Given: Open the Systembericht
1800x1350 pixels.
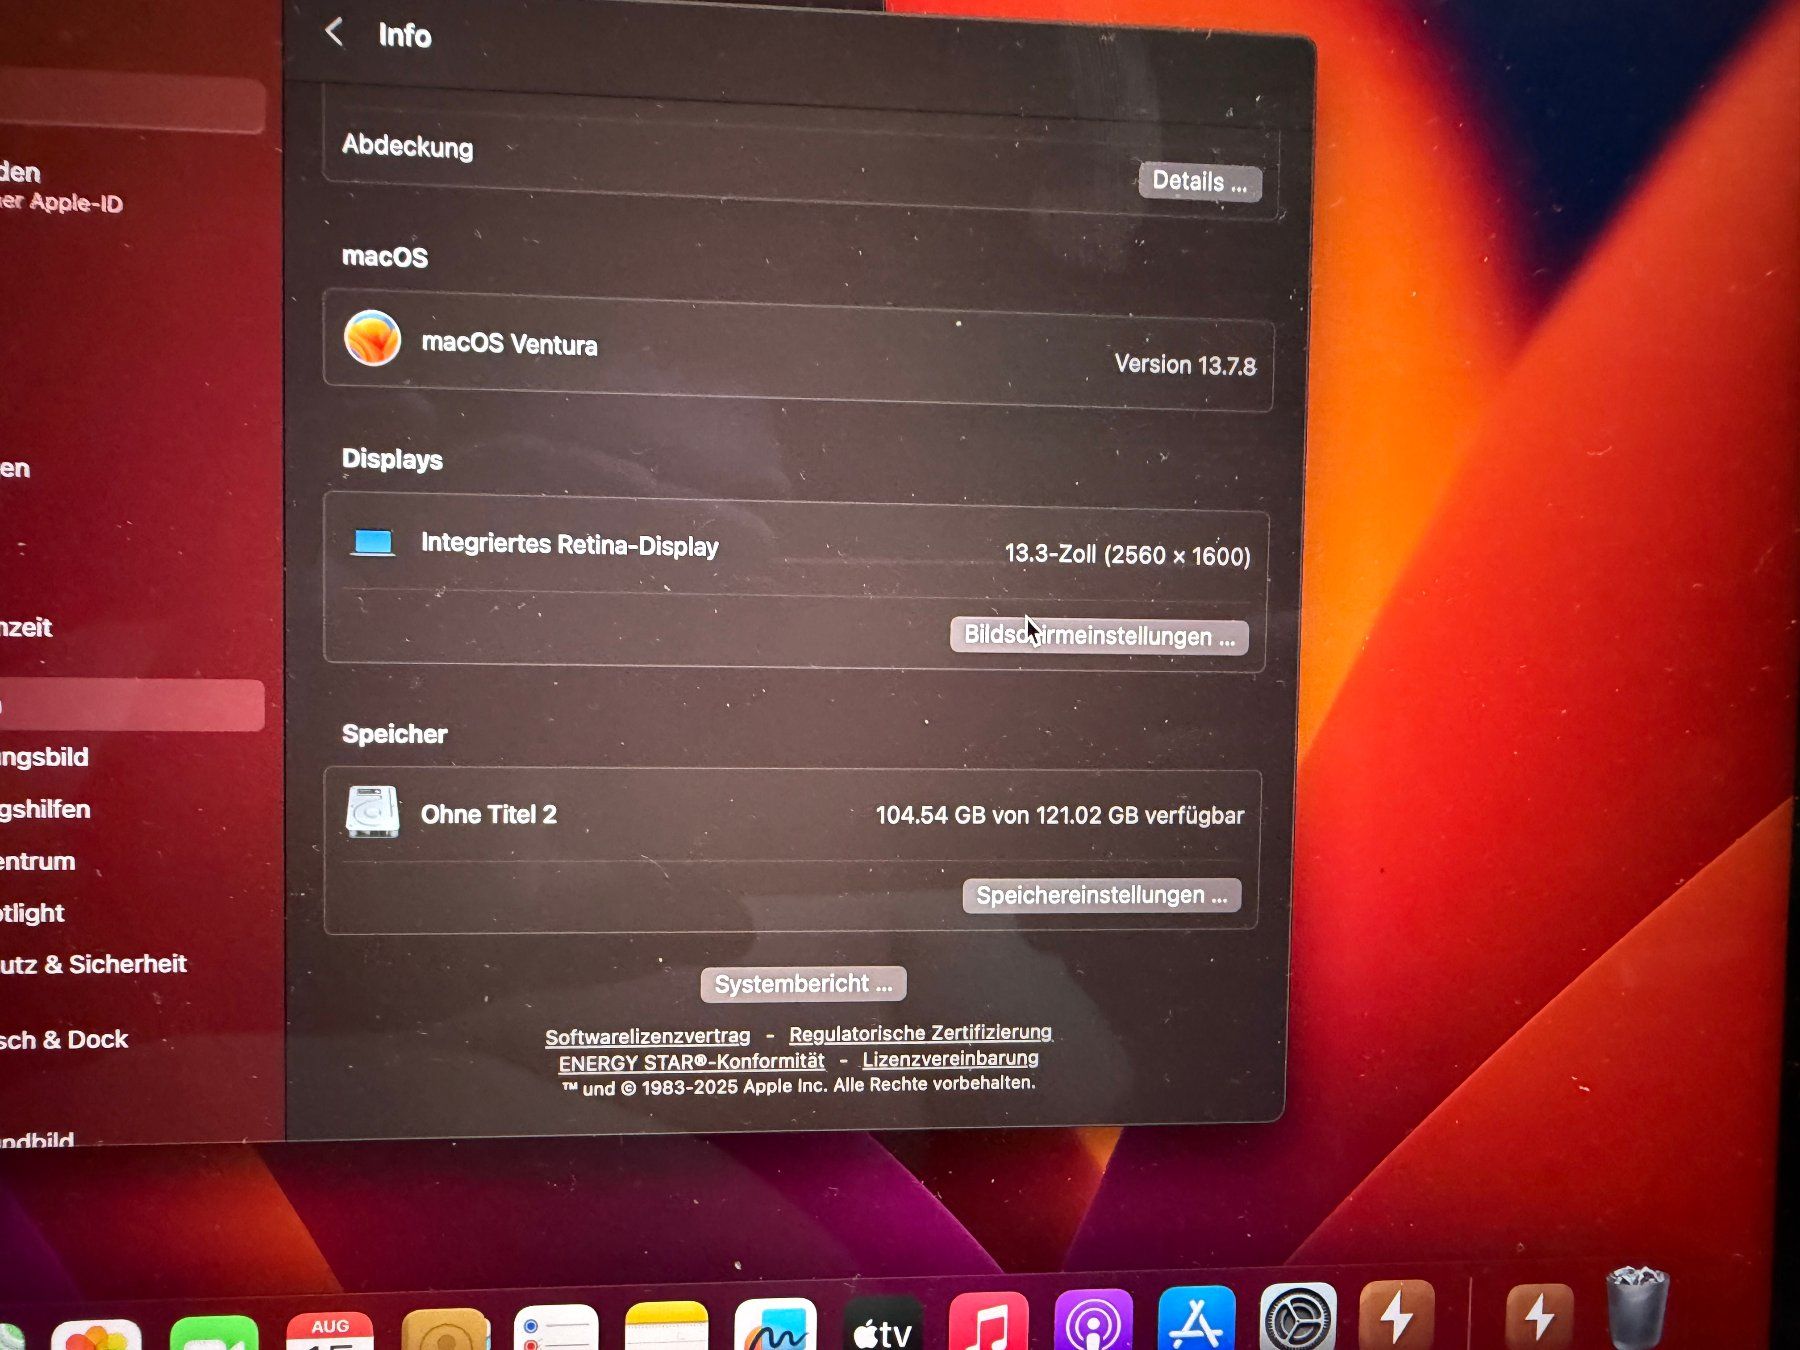Looking at the screenshot, I should tap(803, 984).
